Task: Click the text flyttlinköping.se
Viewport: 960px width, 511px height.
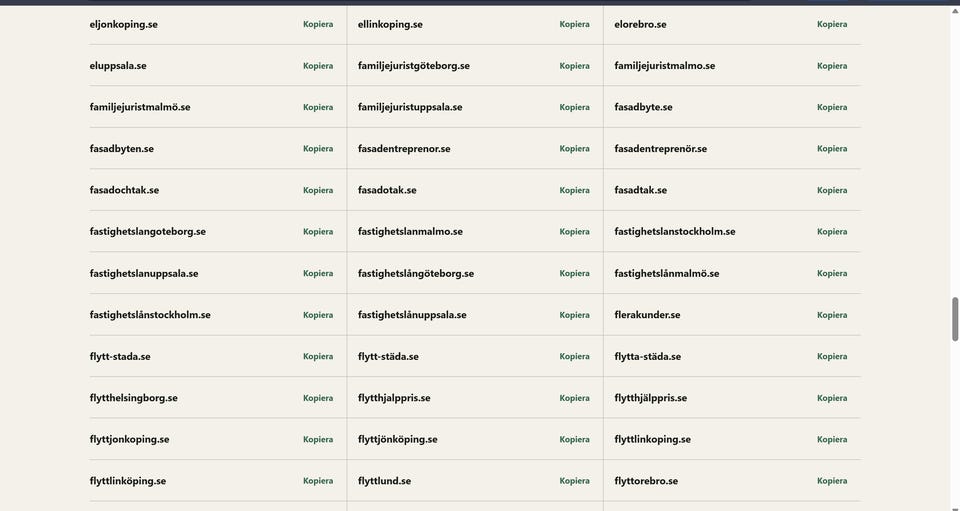Action: [x=128, y=481]
